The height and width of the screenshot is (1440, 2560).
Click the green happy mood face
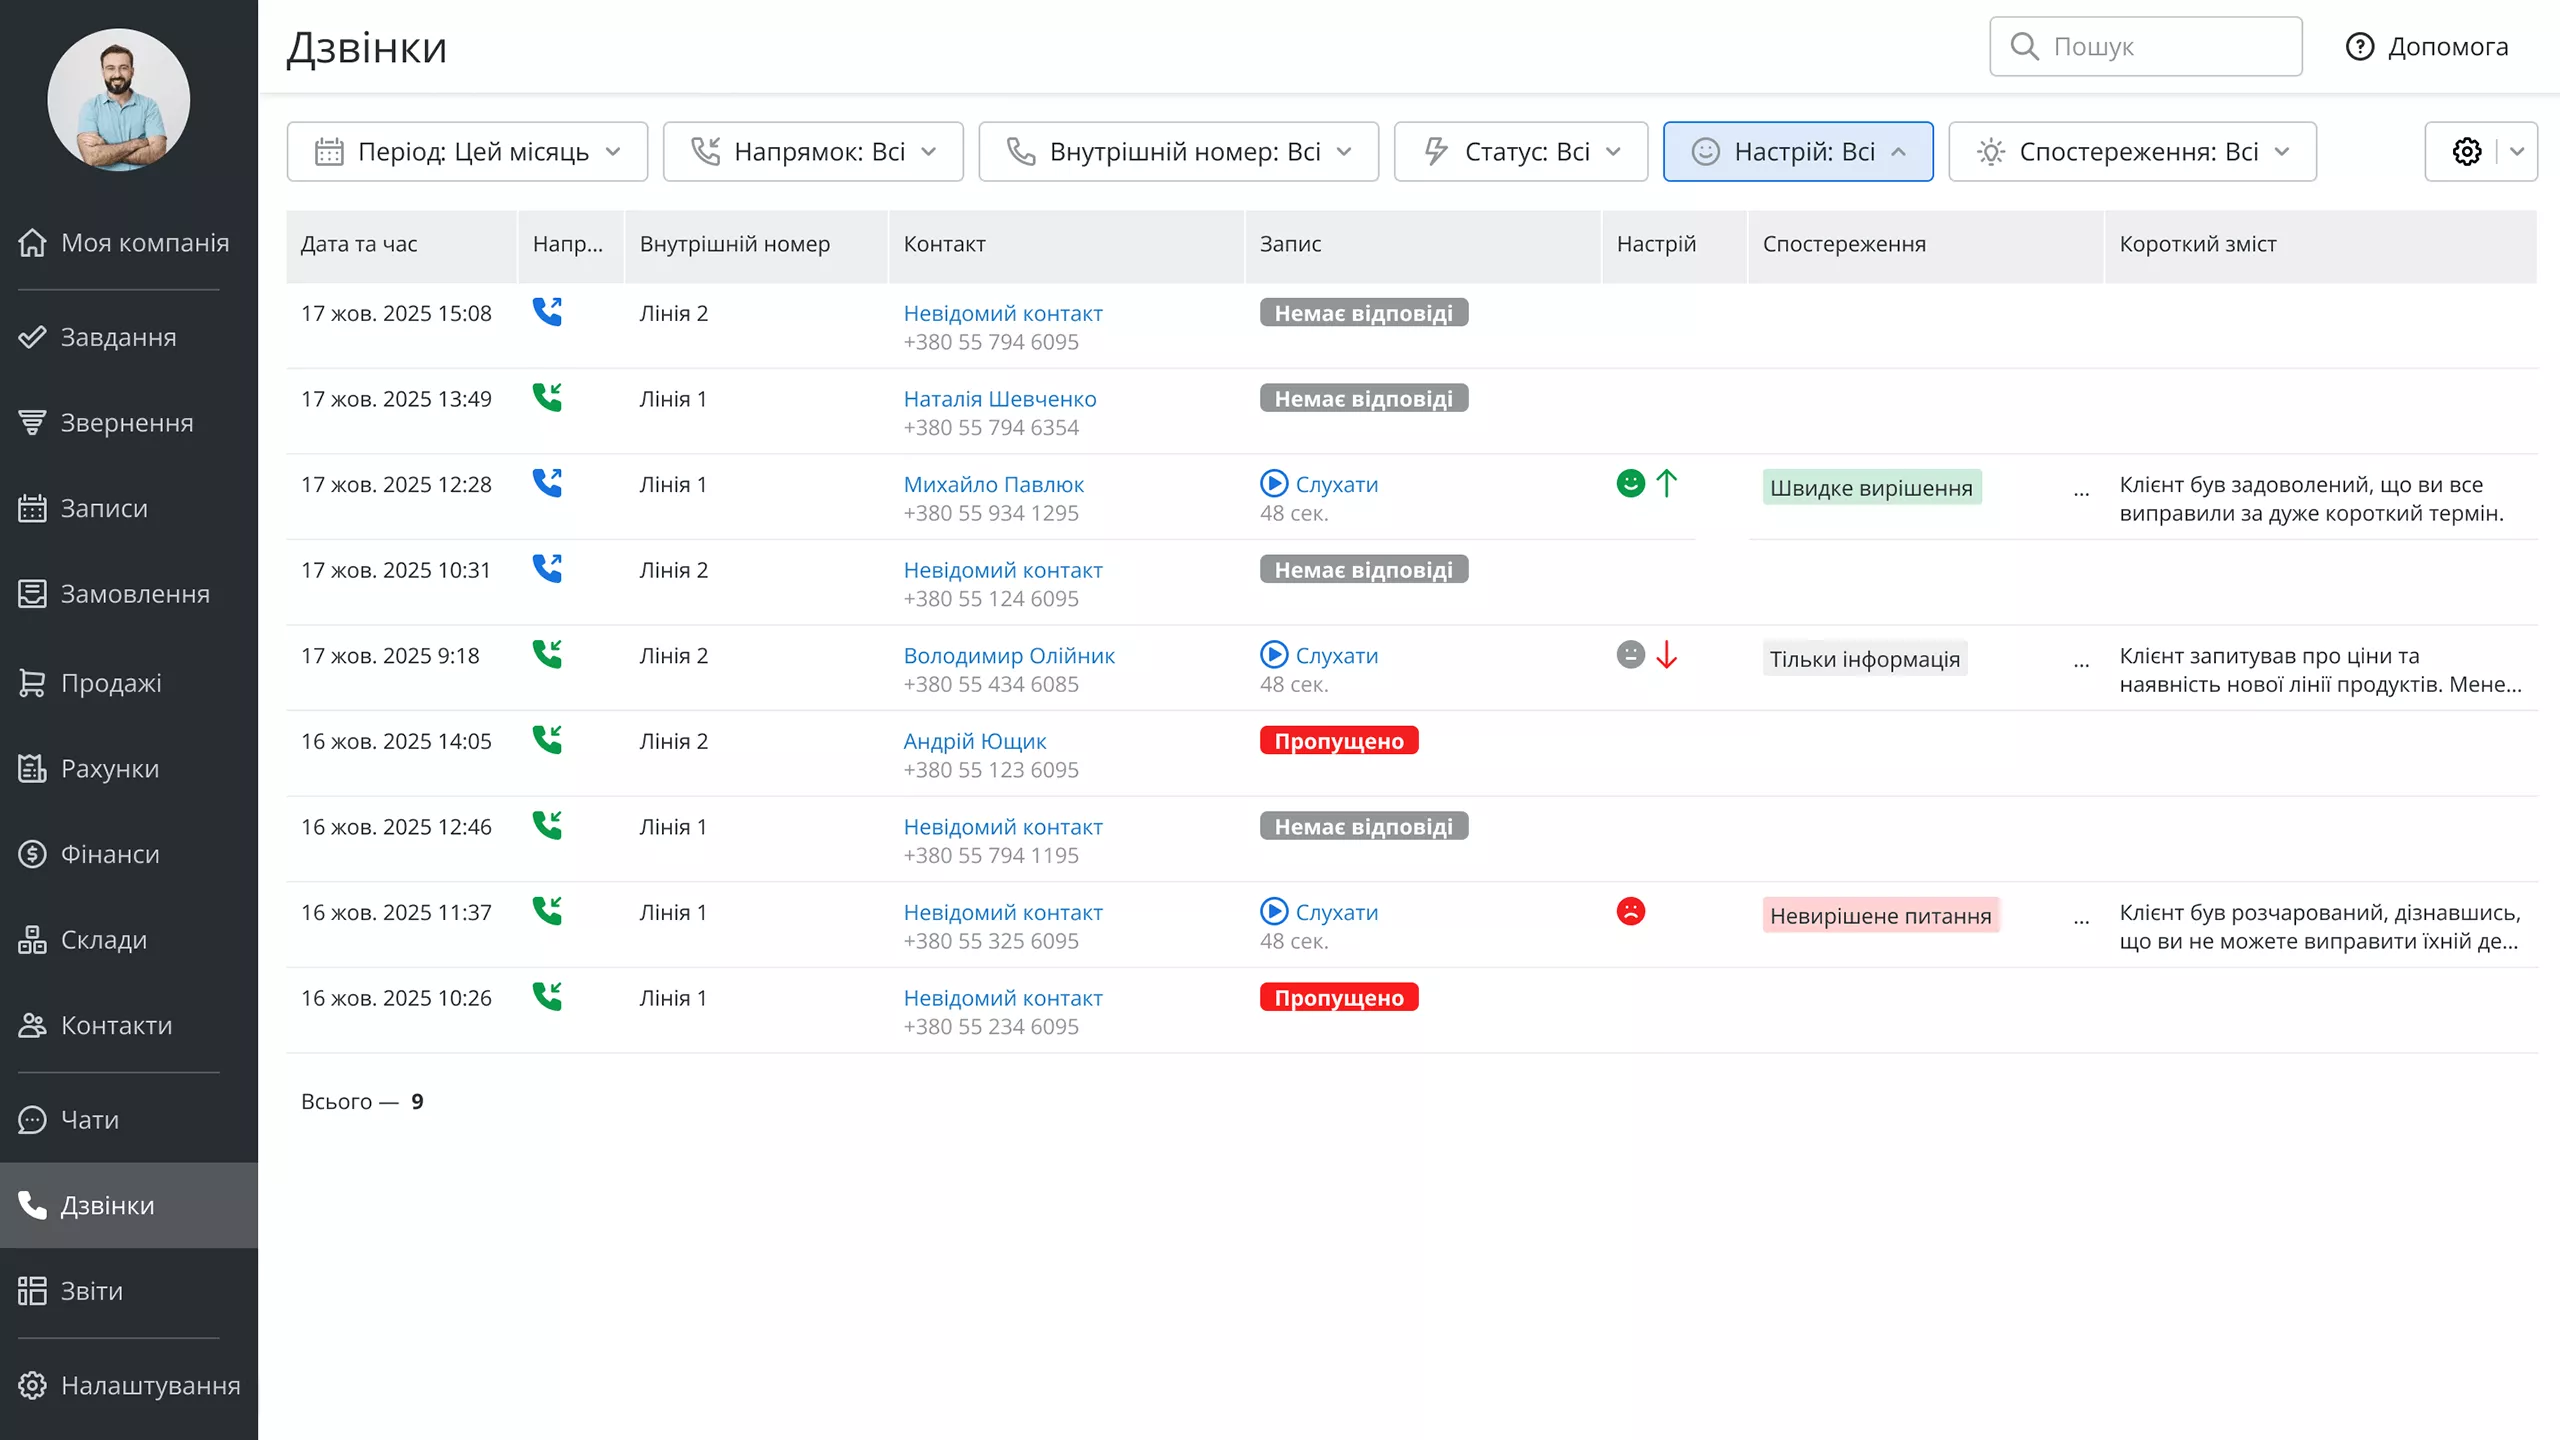tap(1630, 484)
